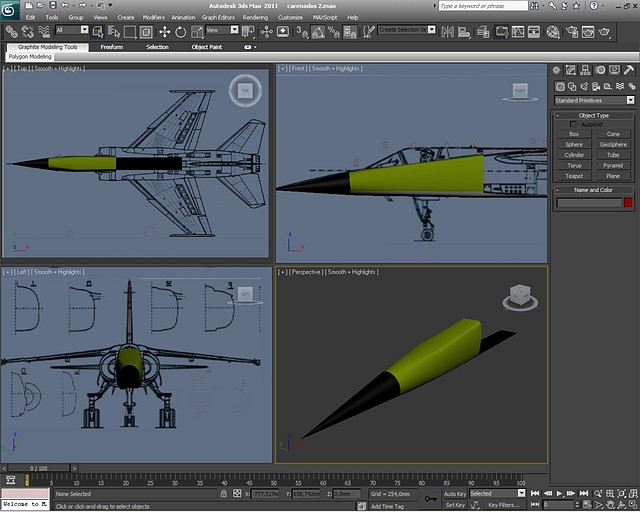Image resolution: width=640 pixels, height=512 pixels.
Task: Switch to the Display command panel tab
Action: (x=614, y=70)
